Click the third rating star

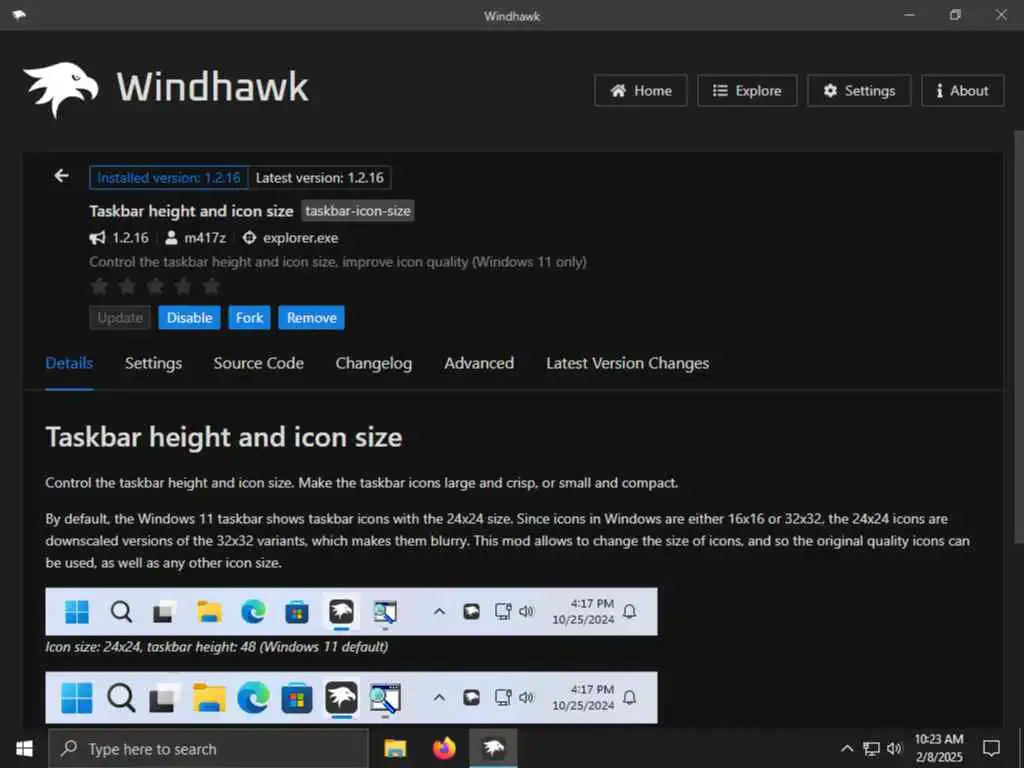tap(155, 286)
